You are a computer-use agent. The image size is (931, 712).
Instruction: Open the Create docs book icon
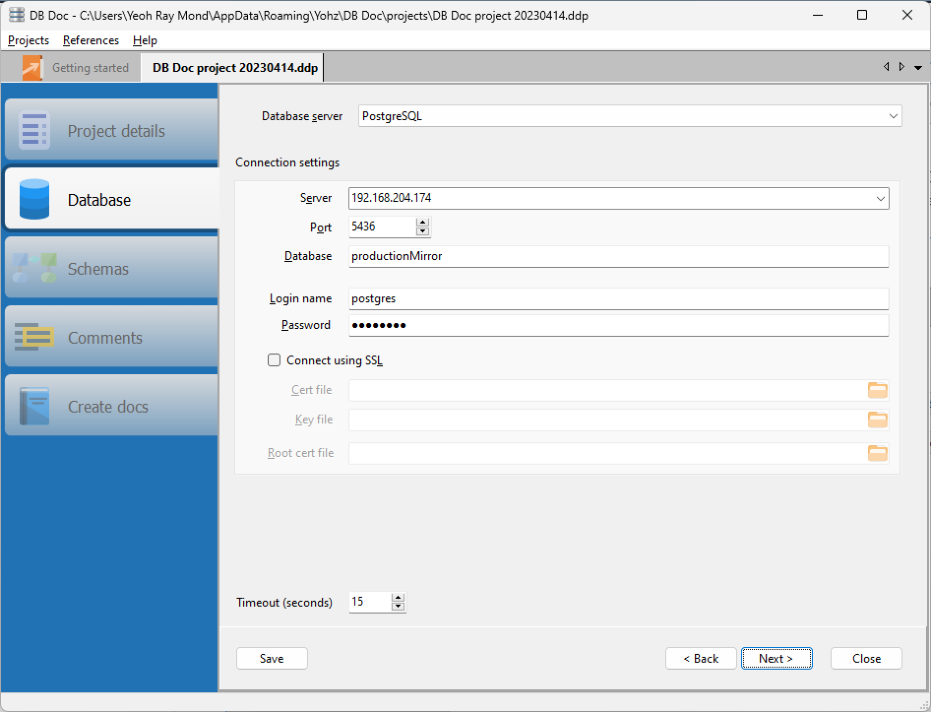(x=35, y=407)
